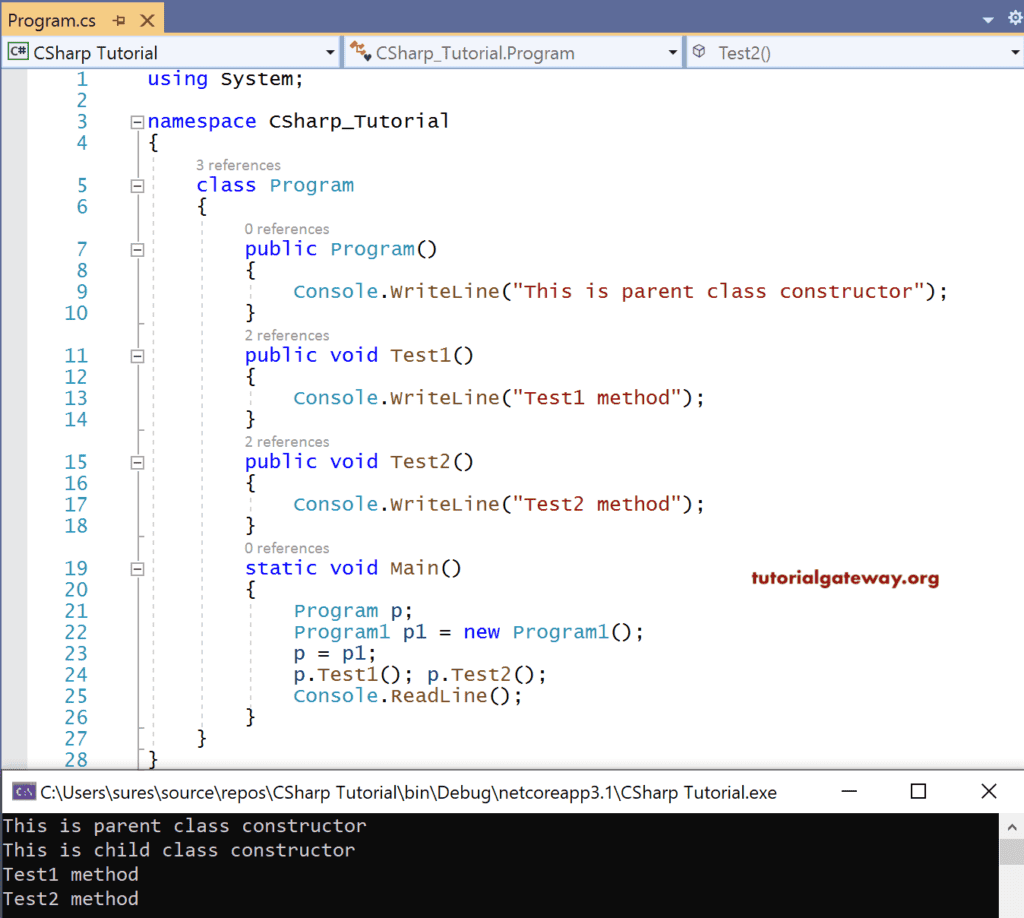The height and width of the screenshot is (918, 1024).
Task: Open the settings gear in tab bar
Action: tap(1014, 19)
